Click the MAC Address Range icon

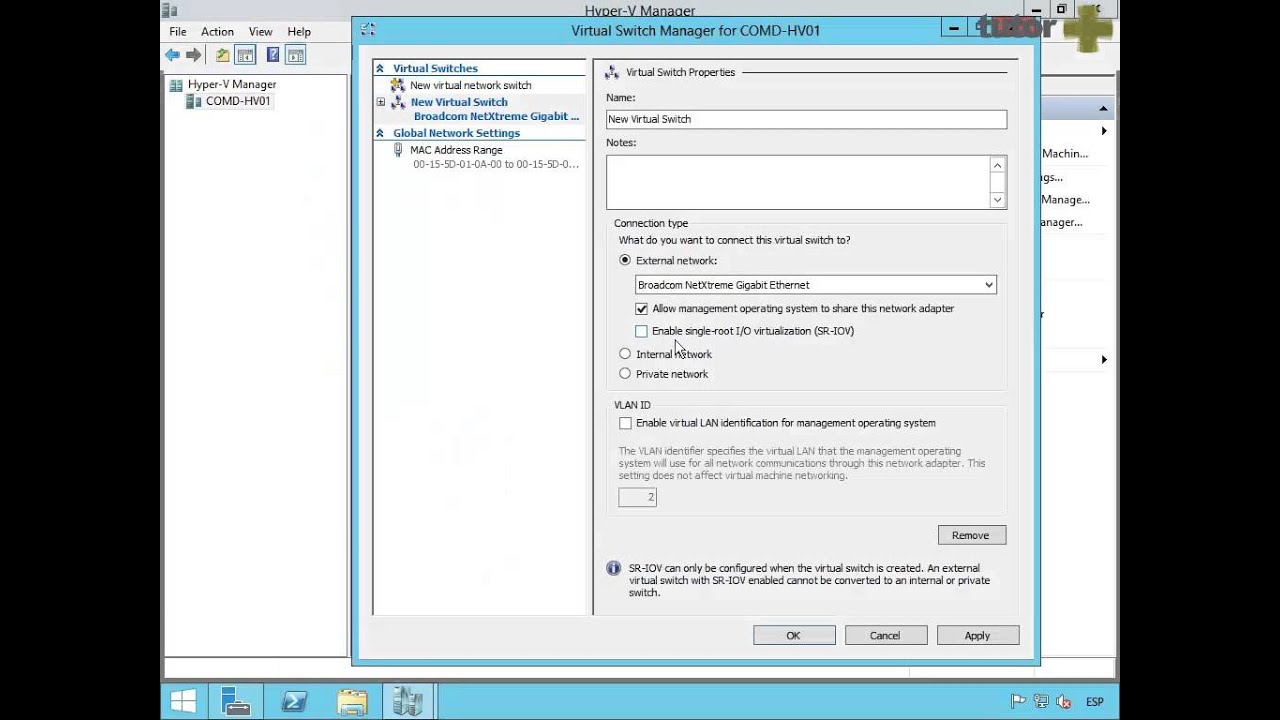[x=398, y=150]
